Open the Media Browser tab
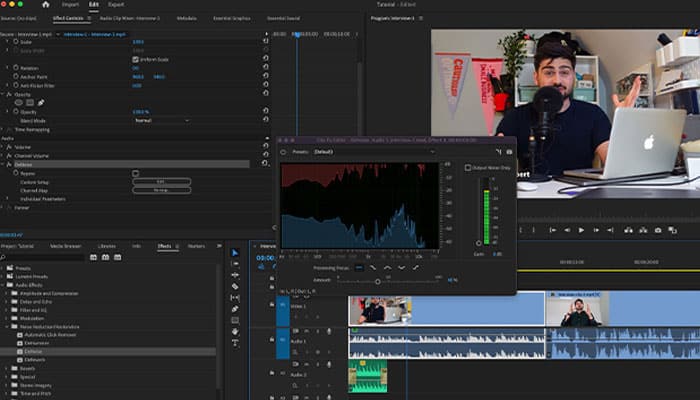Viewport: 700px width, 400px height. [x=65, y=246]
